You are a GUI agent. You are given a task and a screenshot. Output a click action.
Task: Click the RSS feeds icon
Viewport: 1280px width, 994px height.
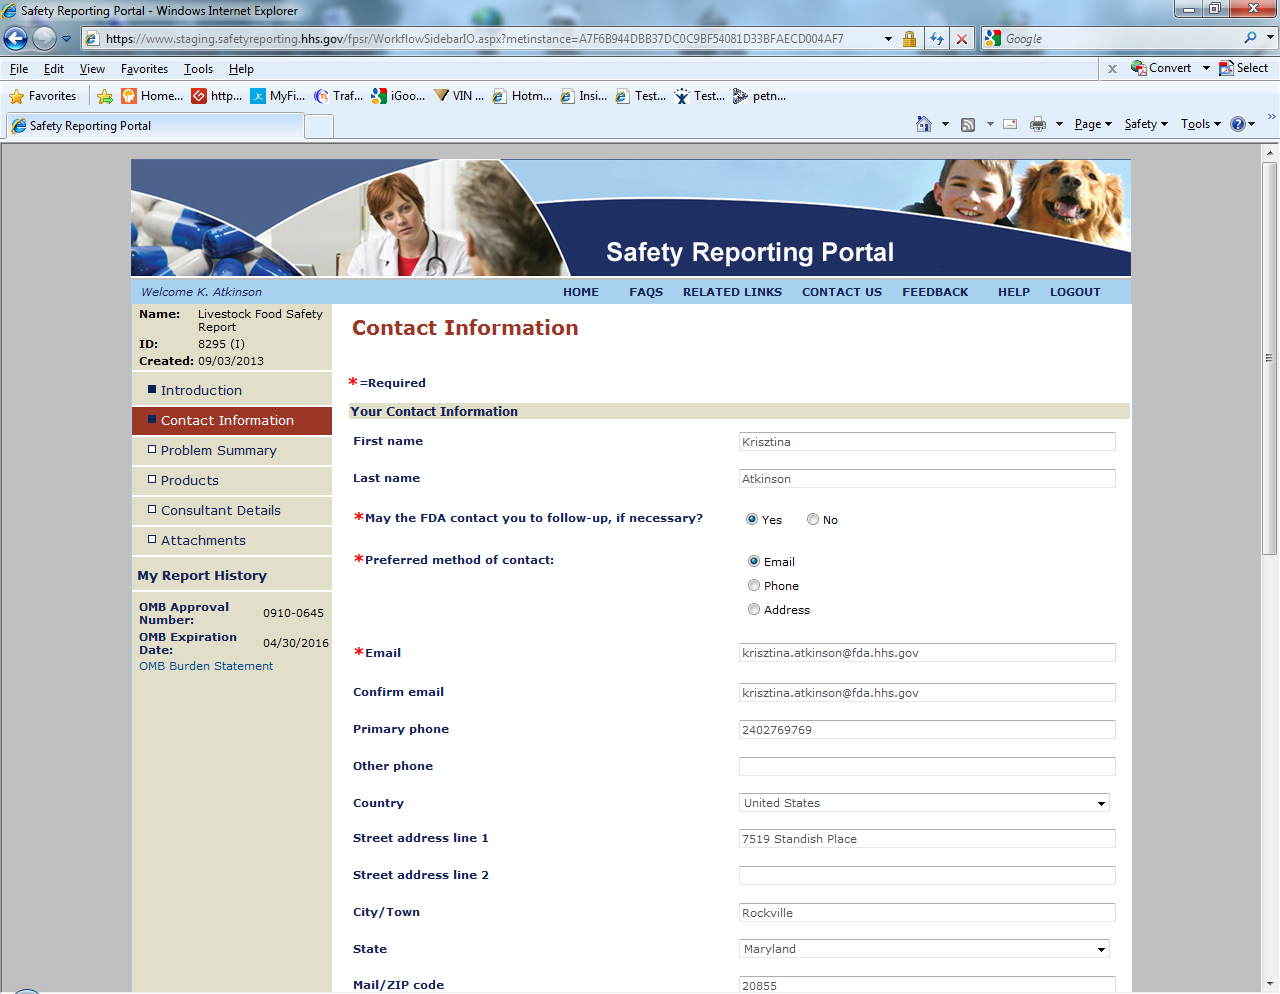click(968, 124)
